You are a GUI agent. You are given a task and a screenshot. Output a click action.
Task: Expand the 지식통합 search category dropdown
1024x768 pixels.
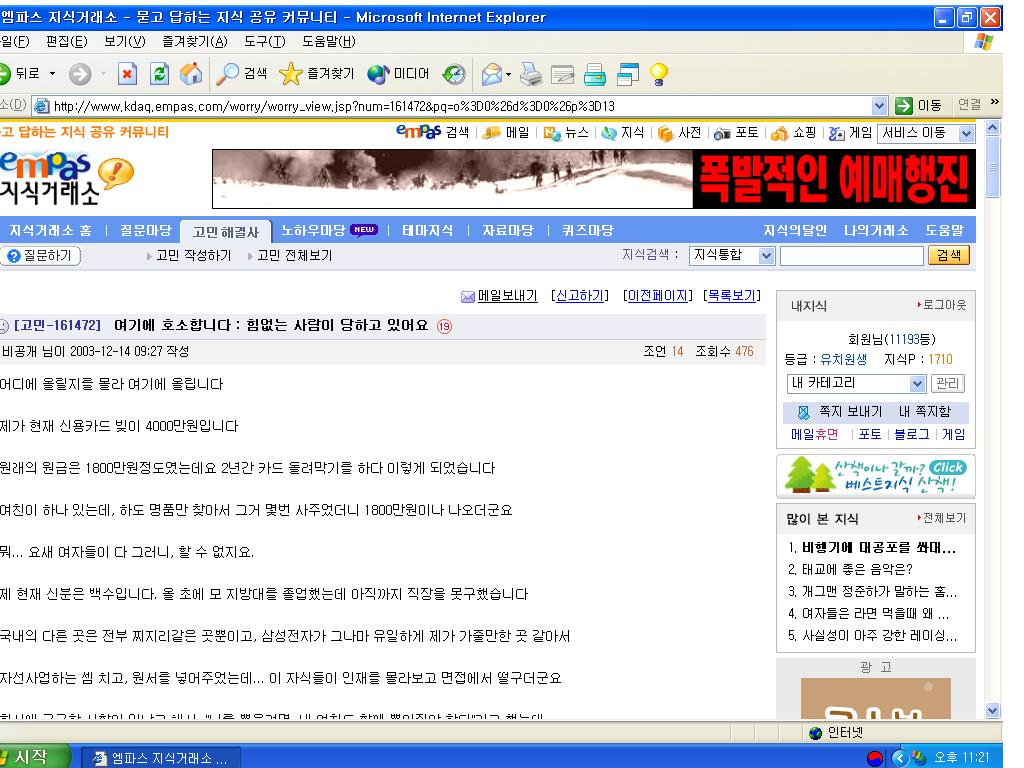[x=732, y=255]
